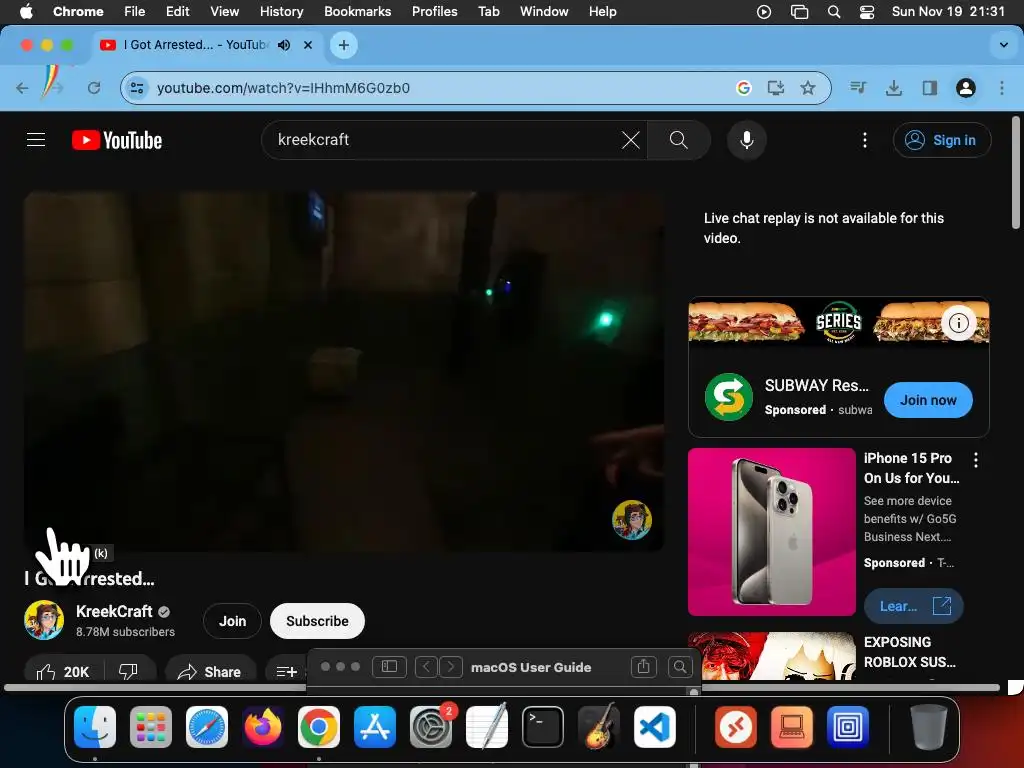Open Visual Studio Code from Dock
1024x768 pixels.
(655, 727)
